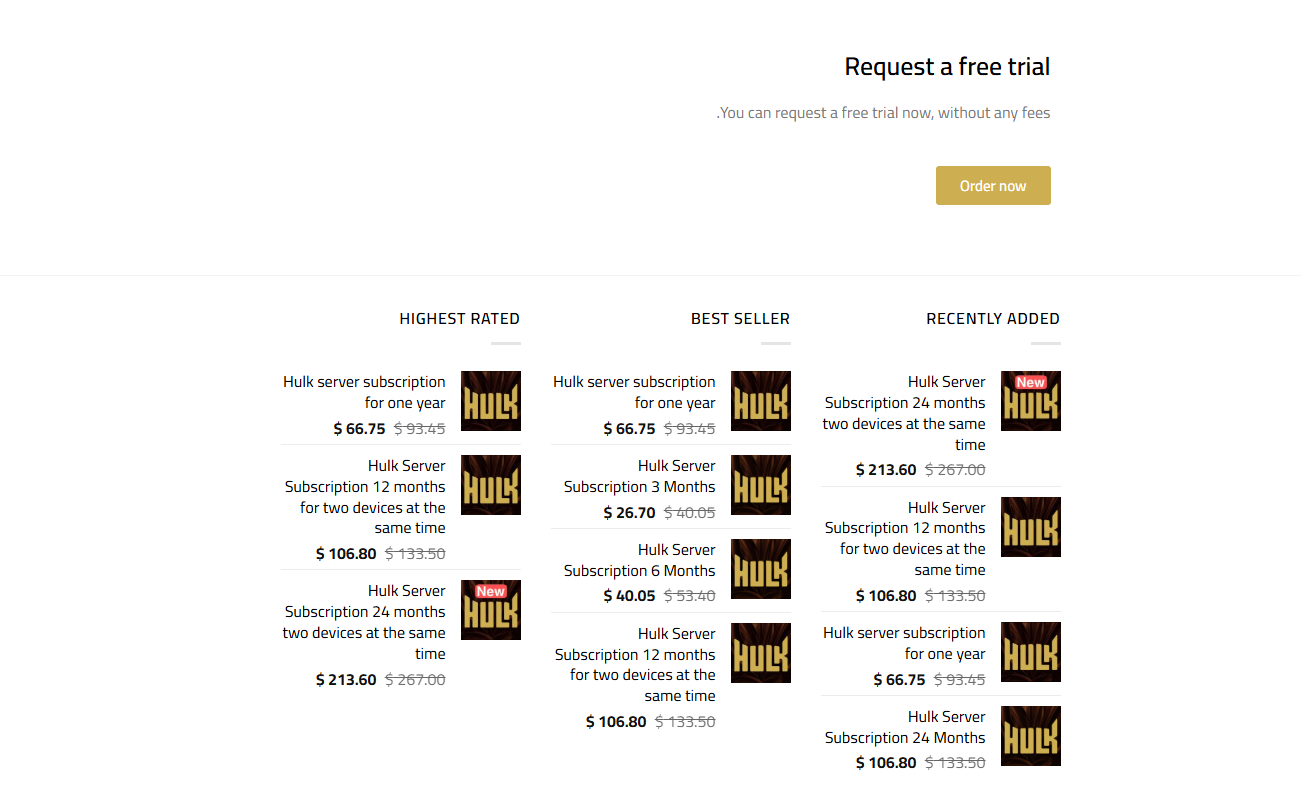
Task: Click one year subscription title in Recently Added
Action: point(905,643)
